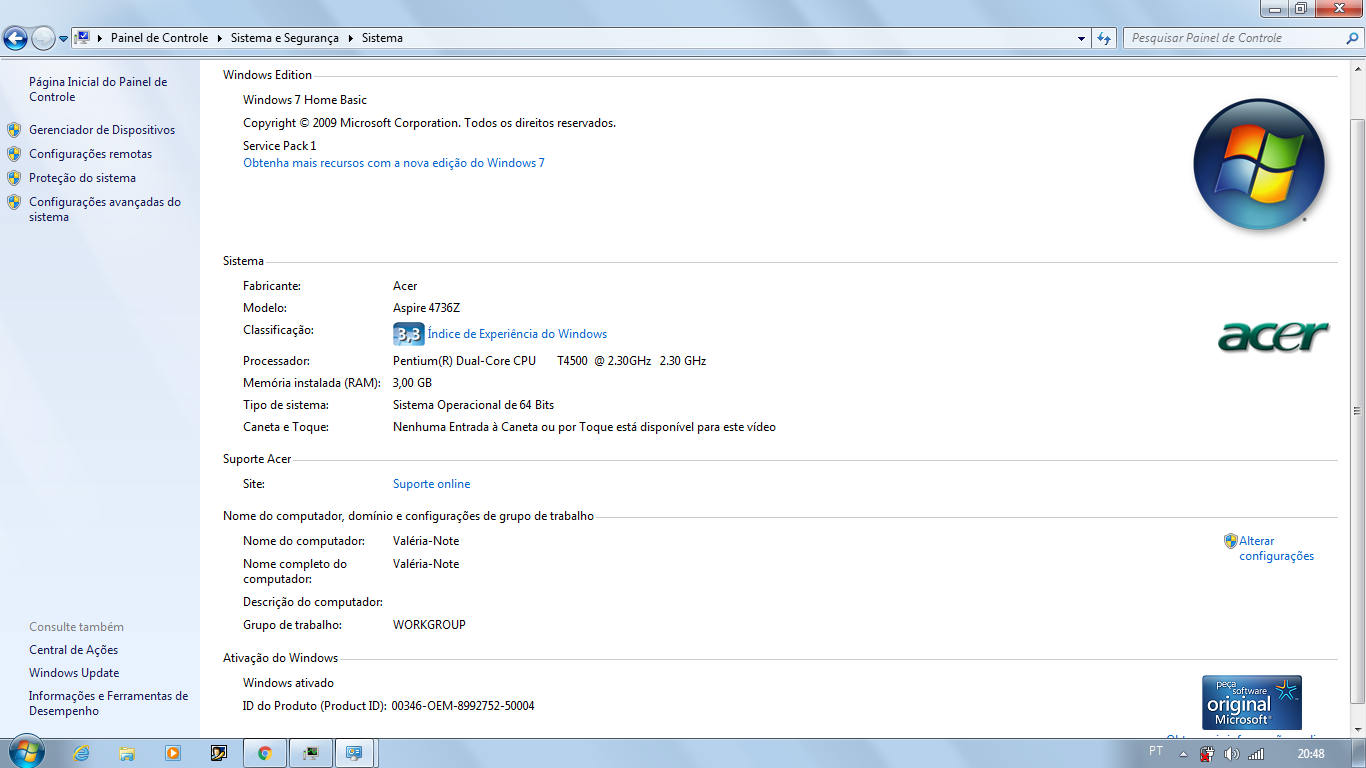
Task: Open the Suporte online link
Action: 431,484
